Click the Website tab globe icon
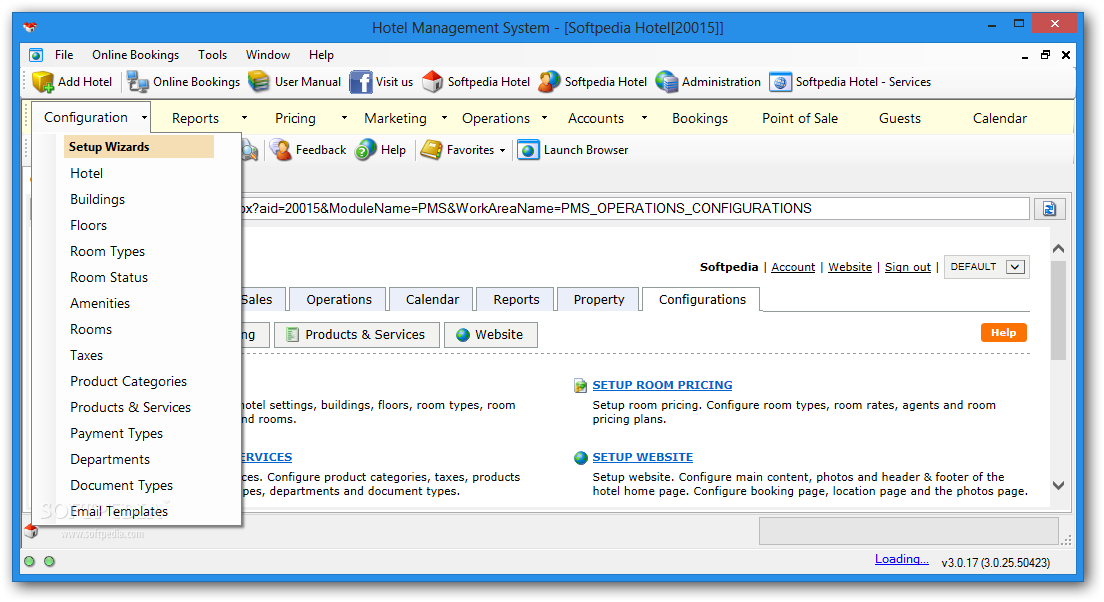 tap(463, 335)
